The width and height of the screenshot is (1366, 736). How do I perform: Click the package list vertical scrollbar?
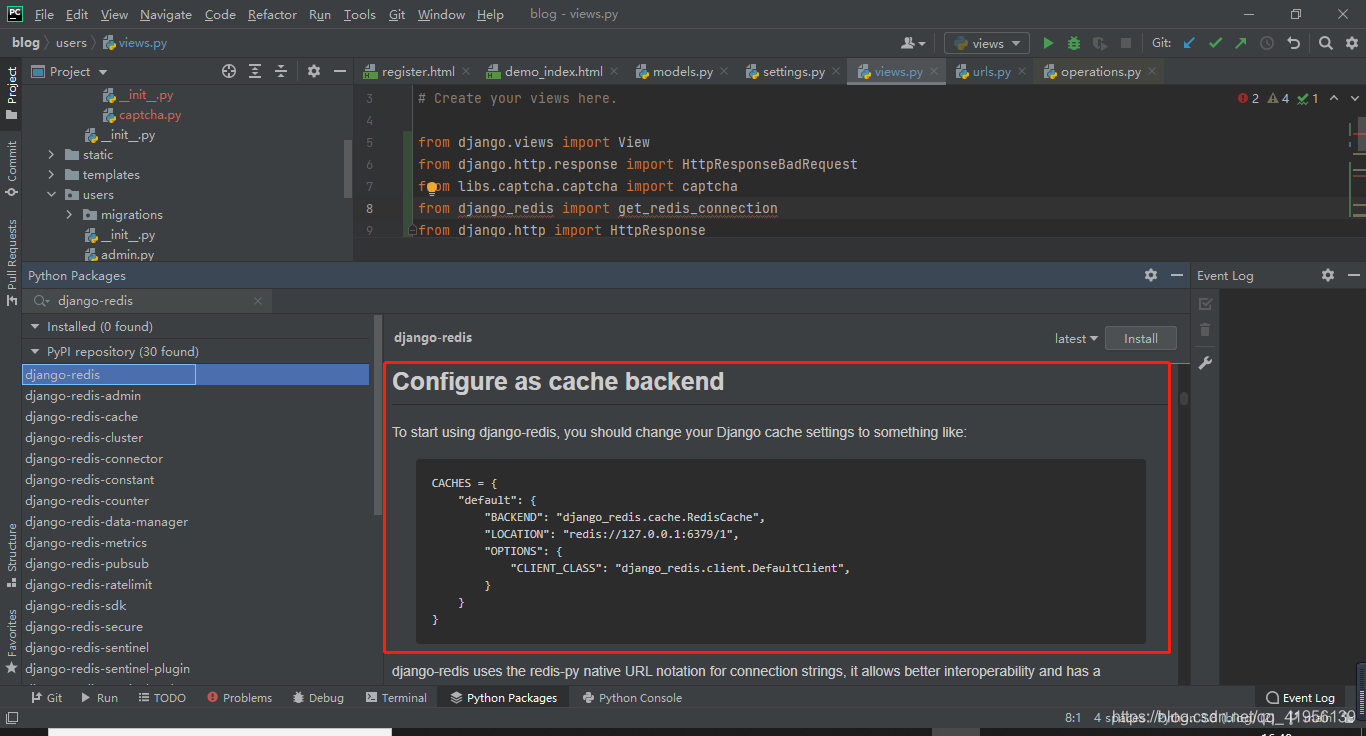click(x=377, y=415)
